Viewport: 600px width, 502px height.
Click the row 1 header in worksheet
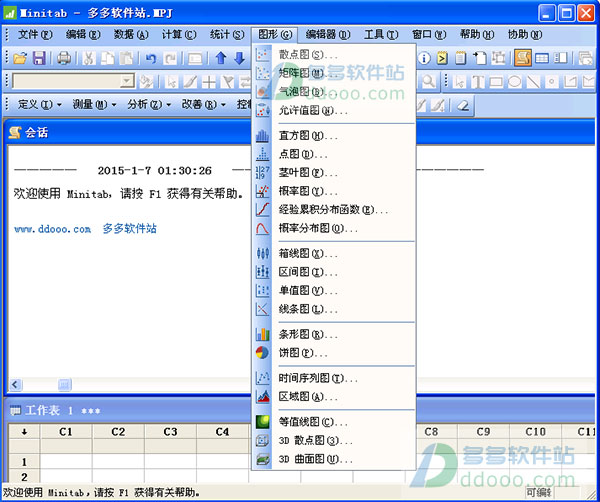(24, 462)
